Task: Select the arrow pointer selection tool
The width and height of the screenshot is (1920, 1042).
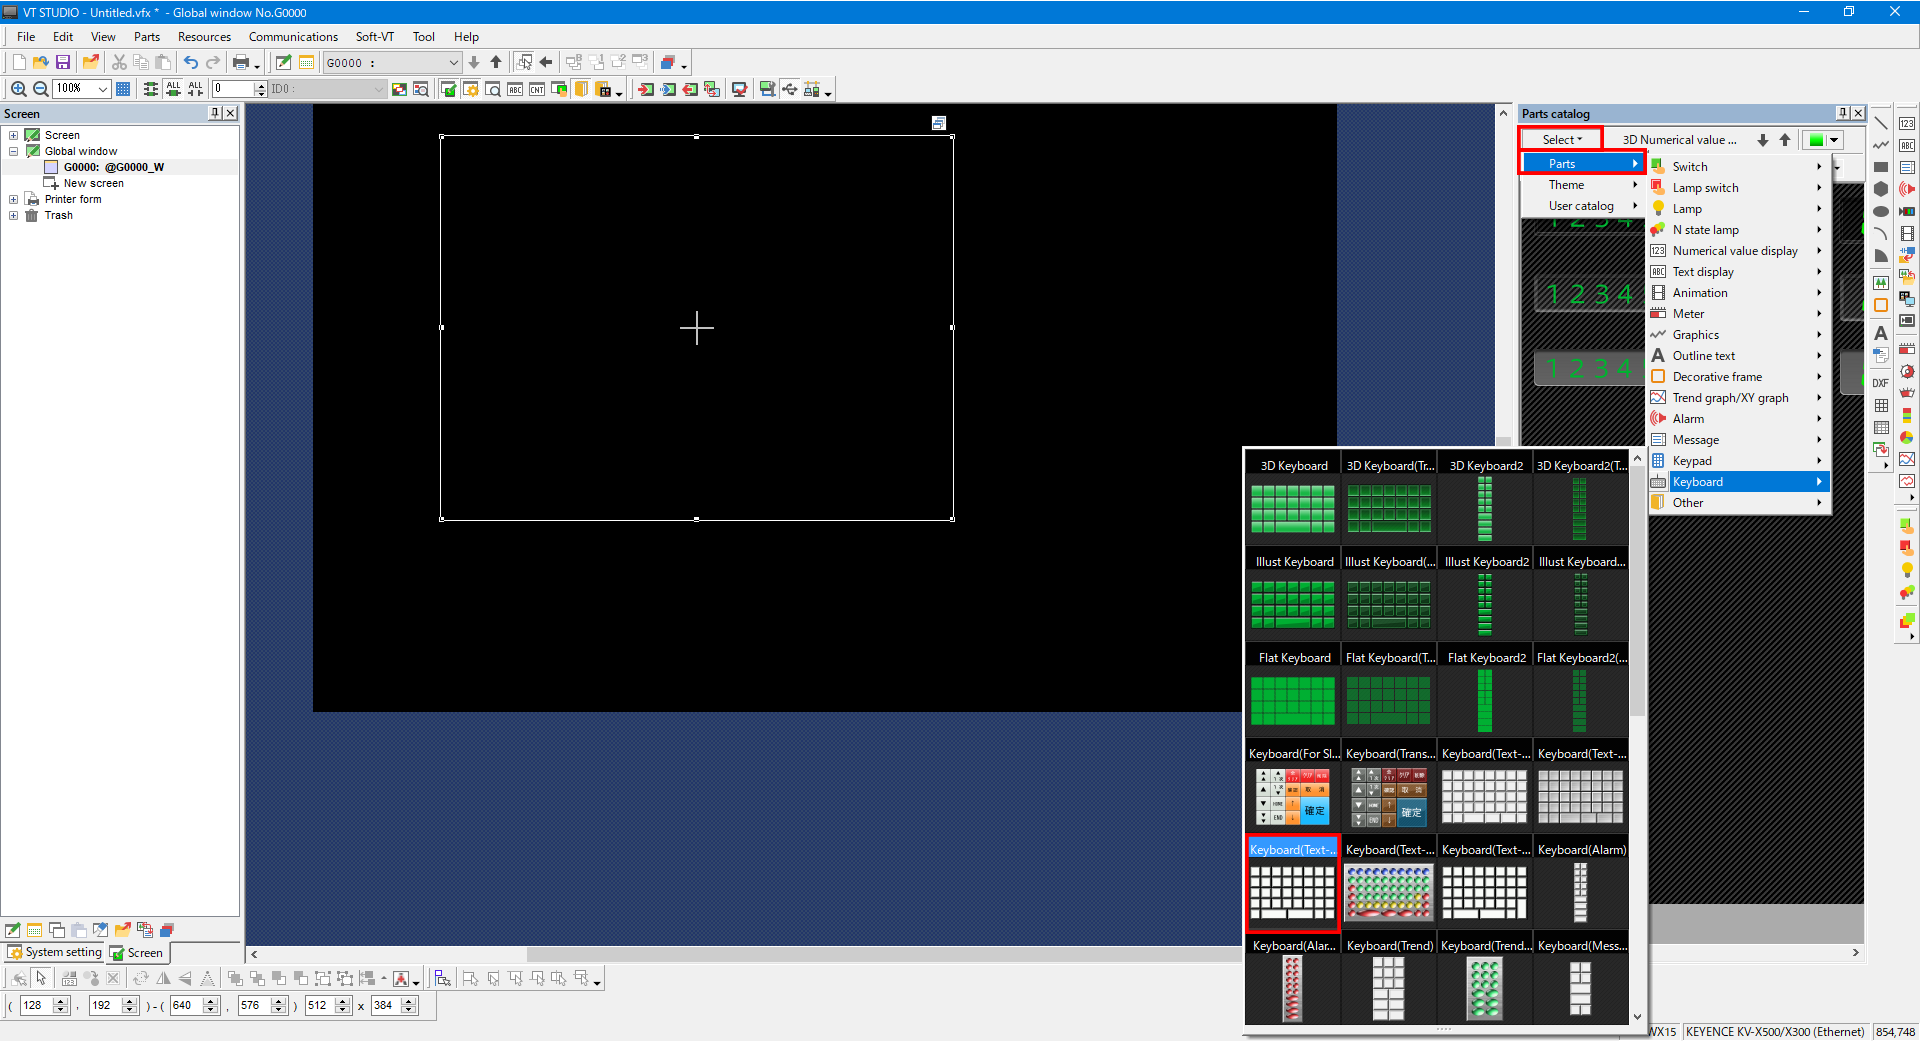Action: click(42, 978)
